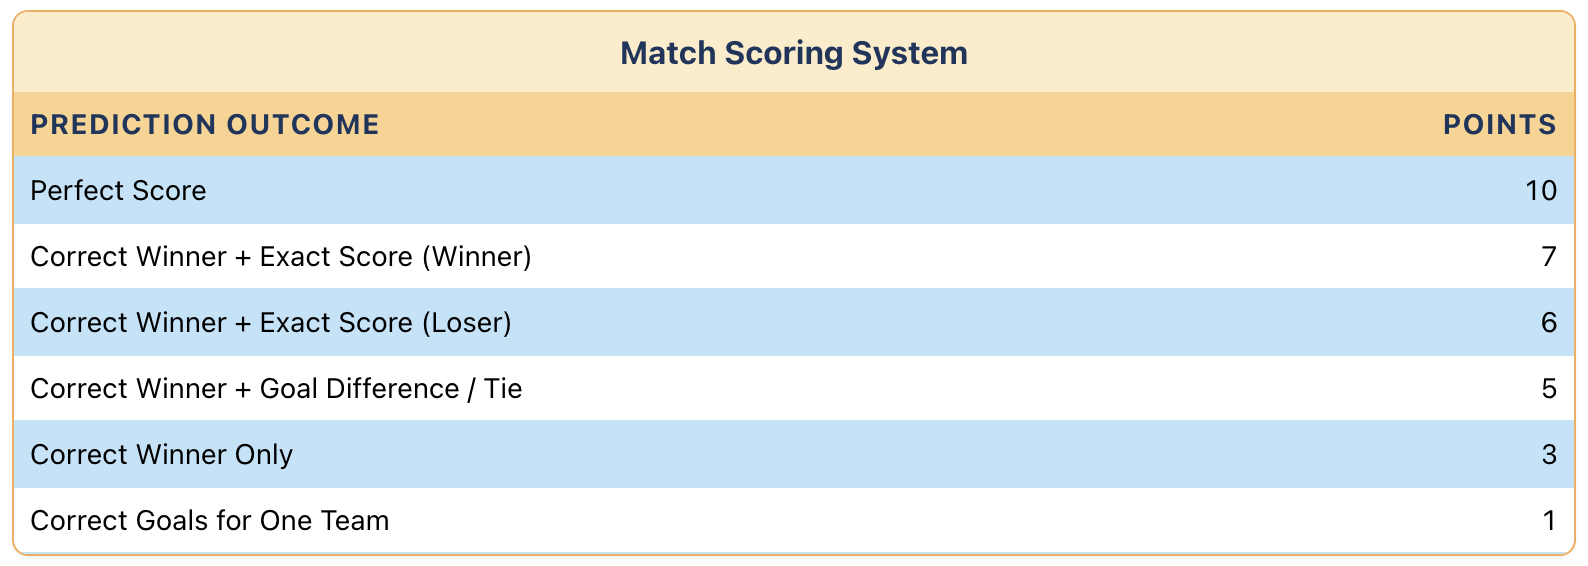
Task: Click the 5 points value
Action: tap(1549, 389)
